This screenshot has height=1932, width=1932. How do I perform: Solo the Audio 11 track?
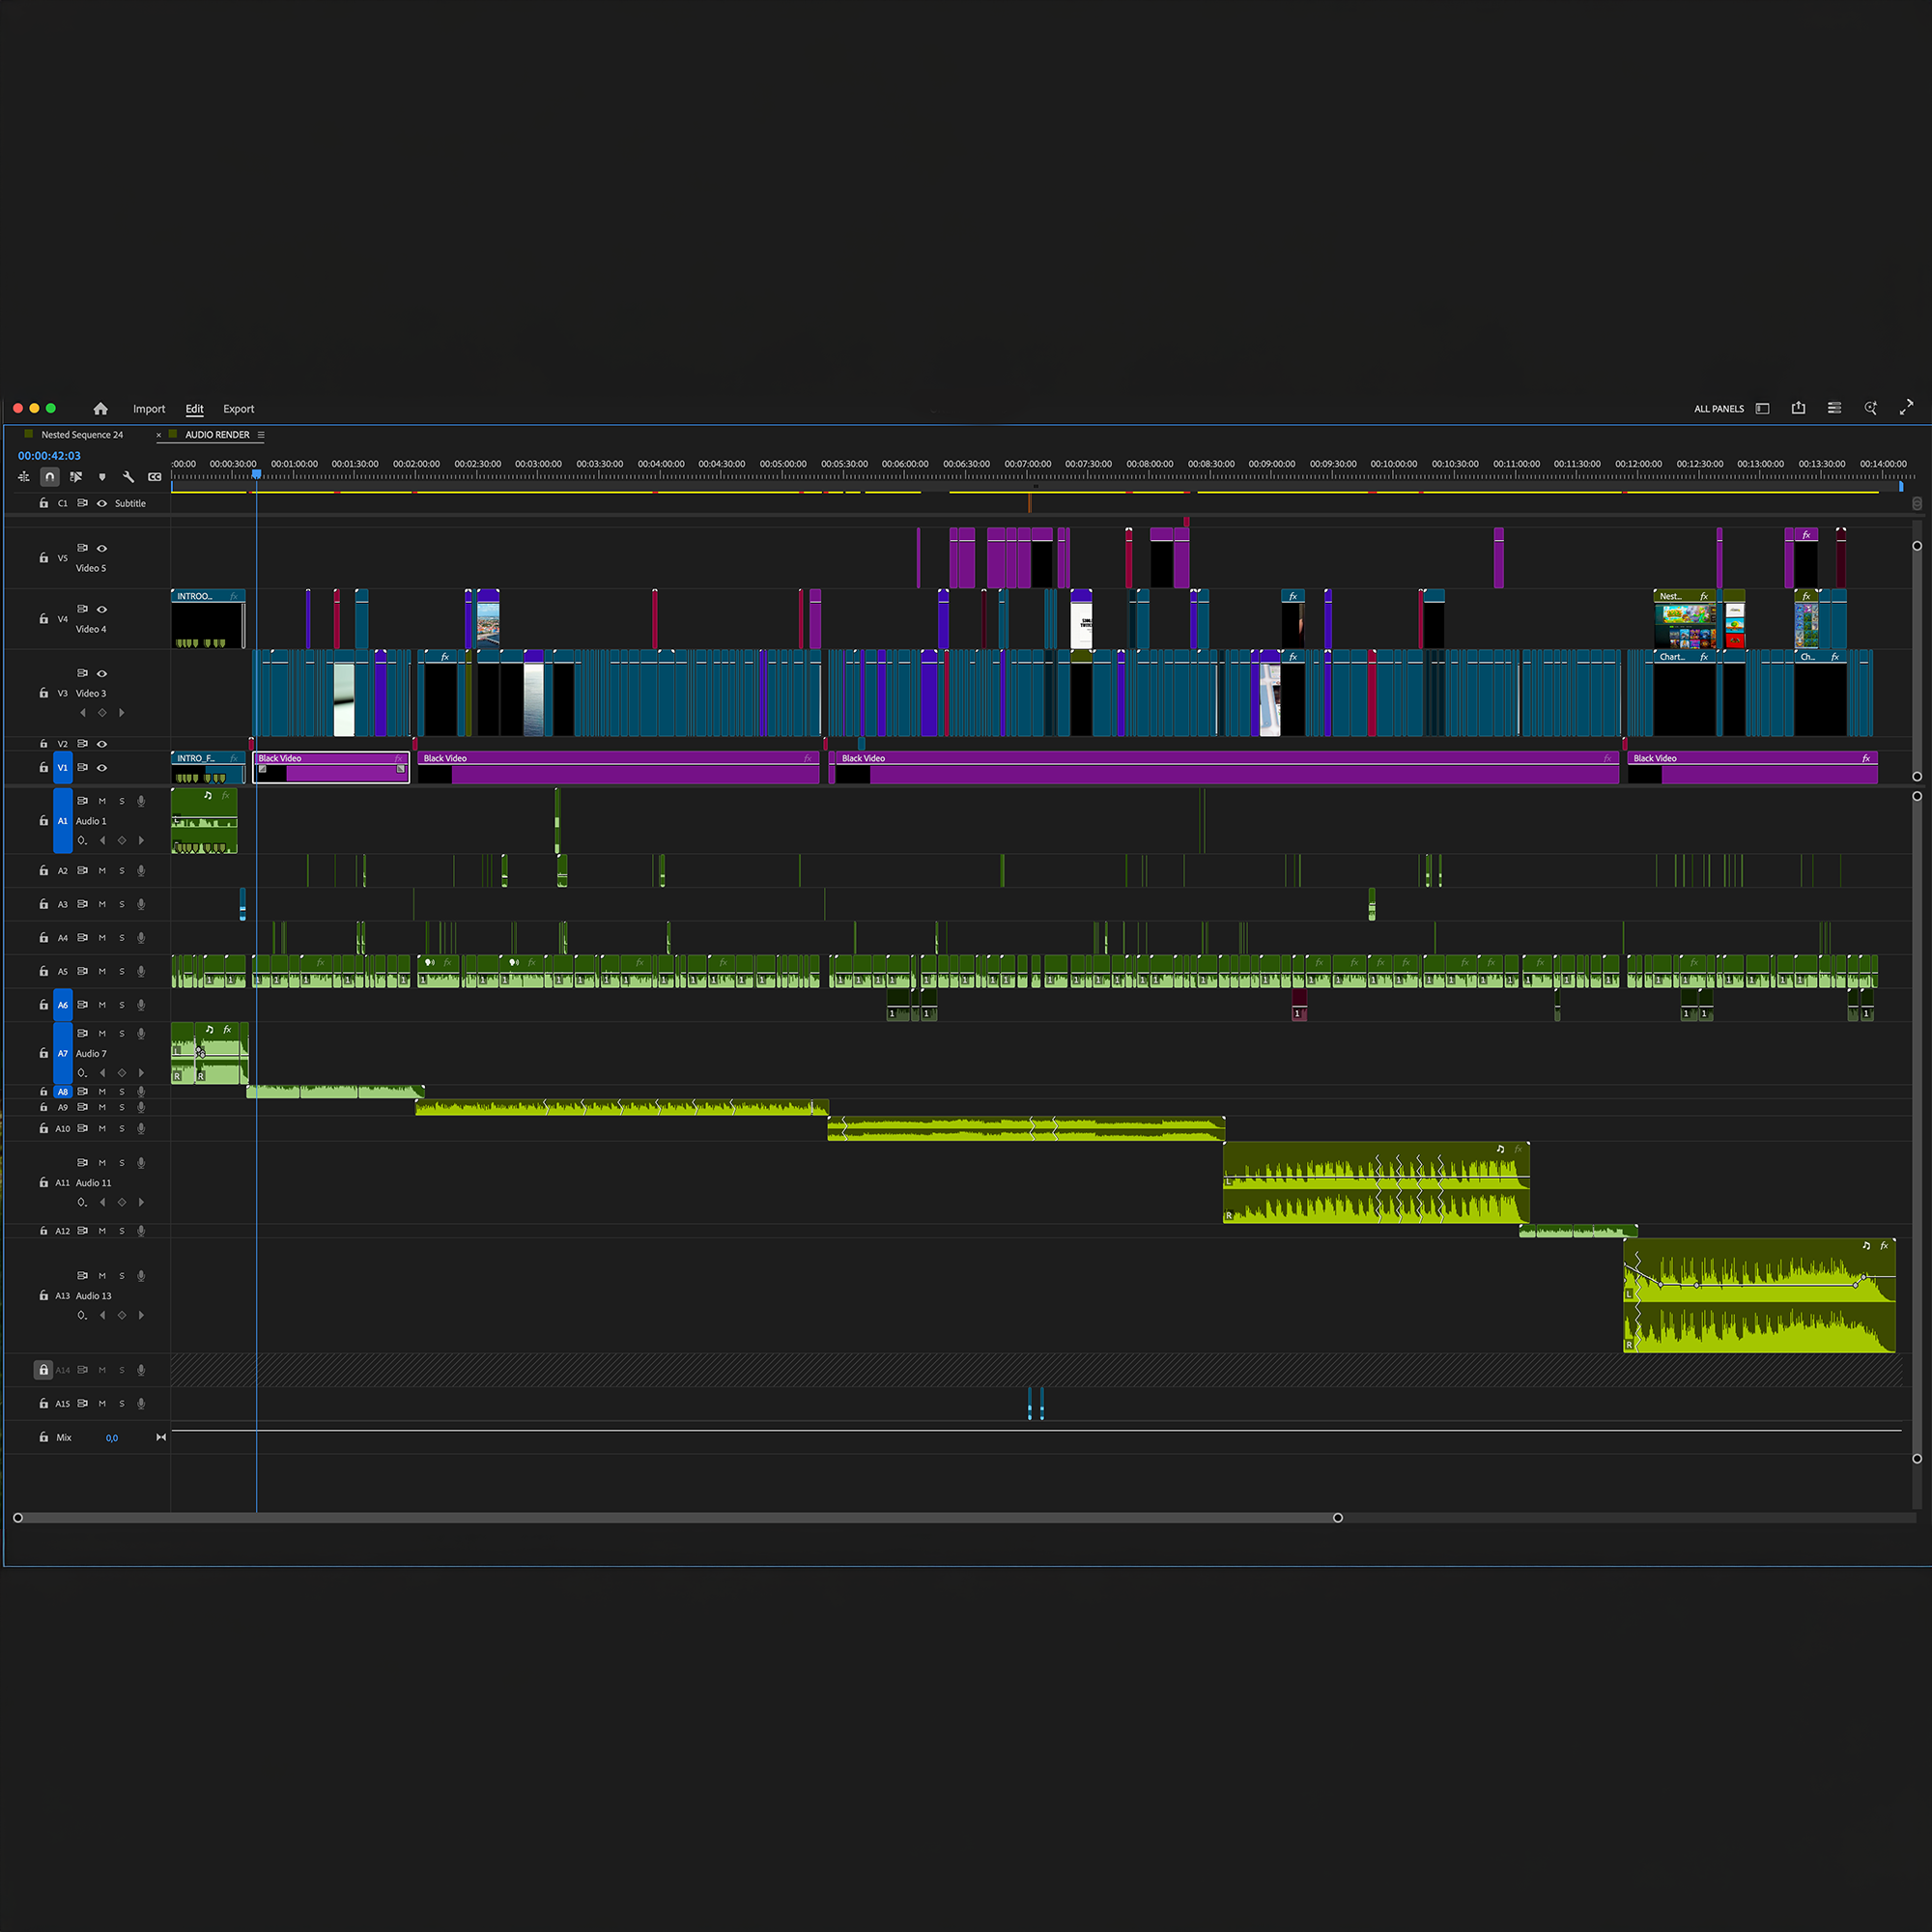pyautogui.click(x=122, y=1163)
